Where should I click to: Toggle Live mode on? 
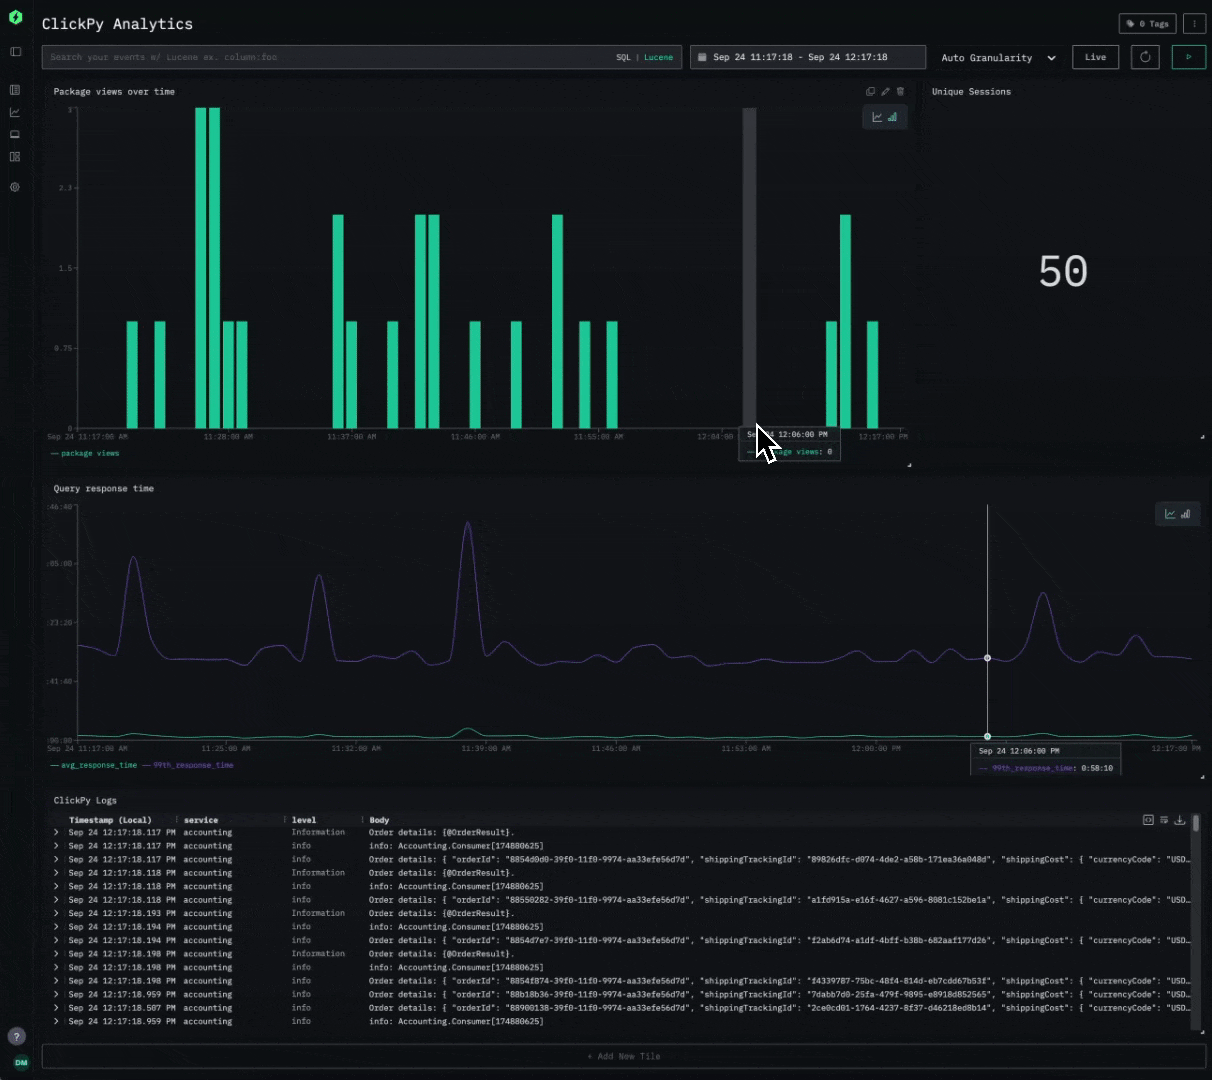coord(1095,57)
